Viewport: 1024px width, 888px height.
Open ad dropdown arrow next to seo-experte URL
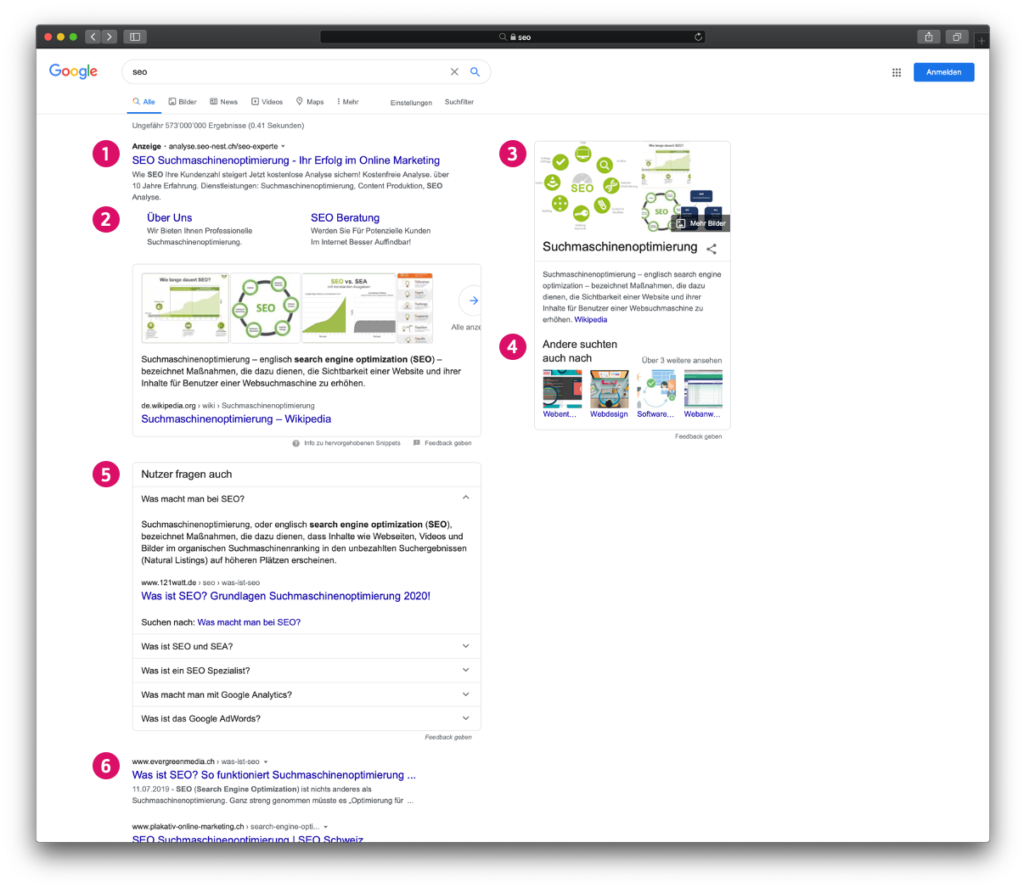[x=283, y=146]
